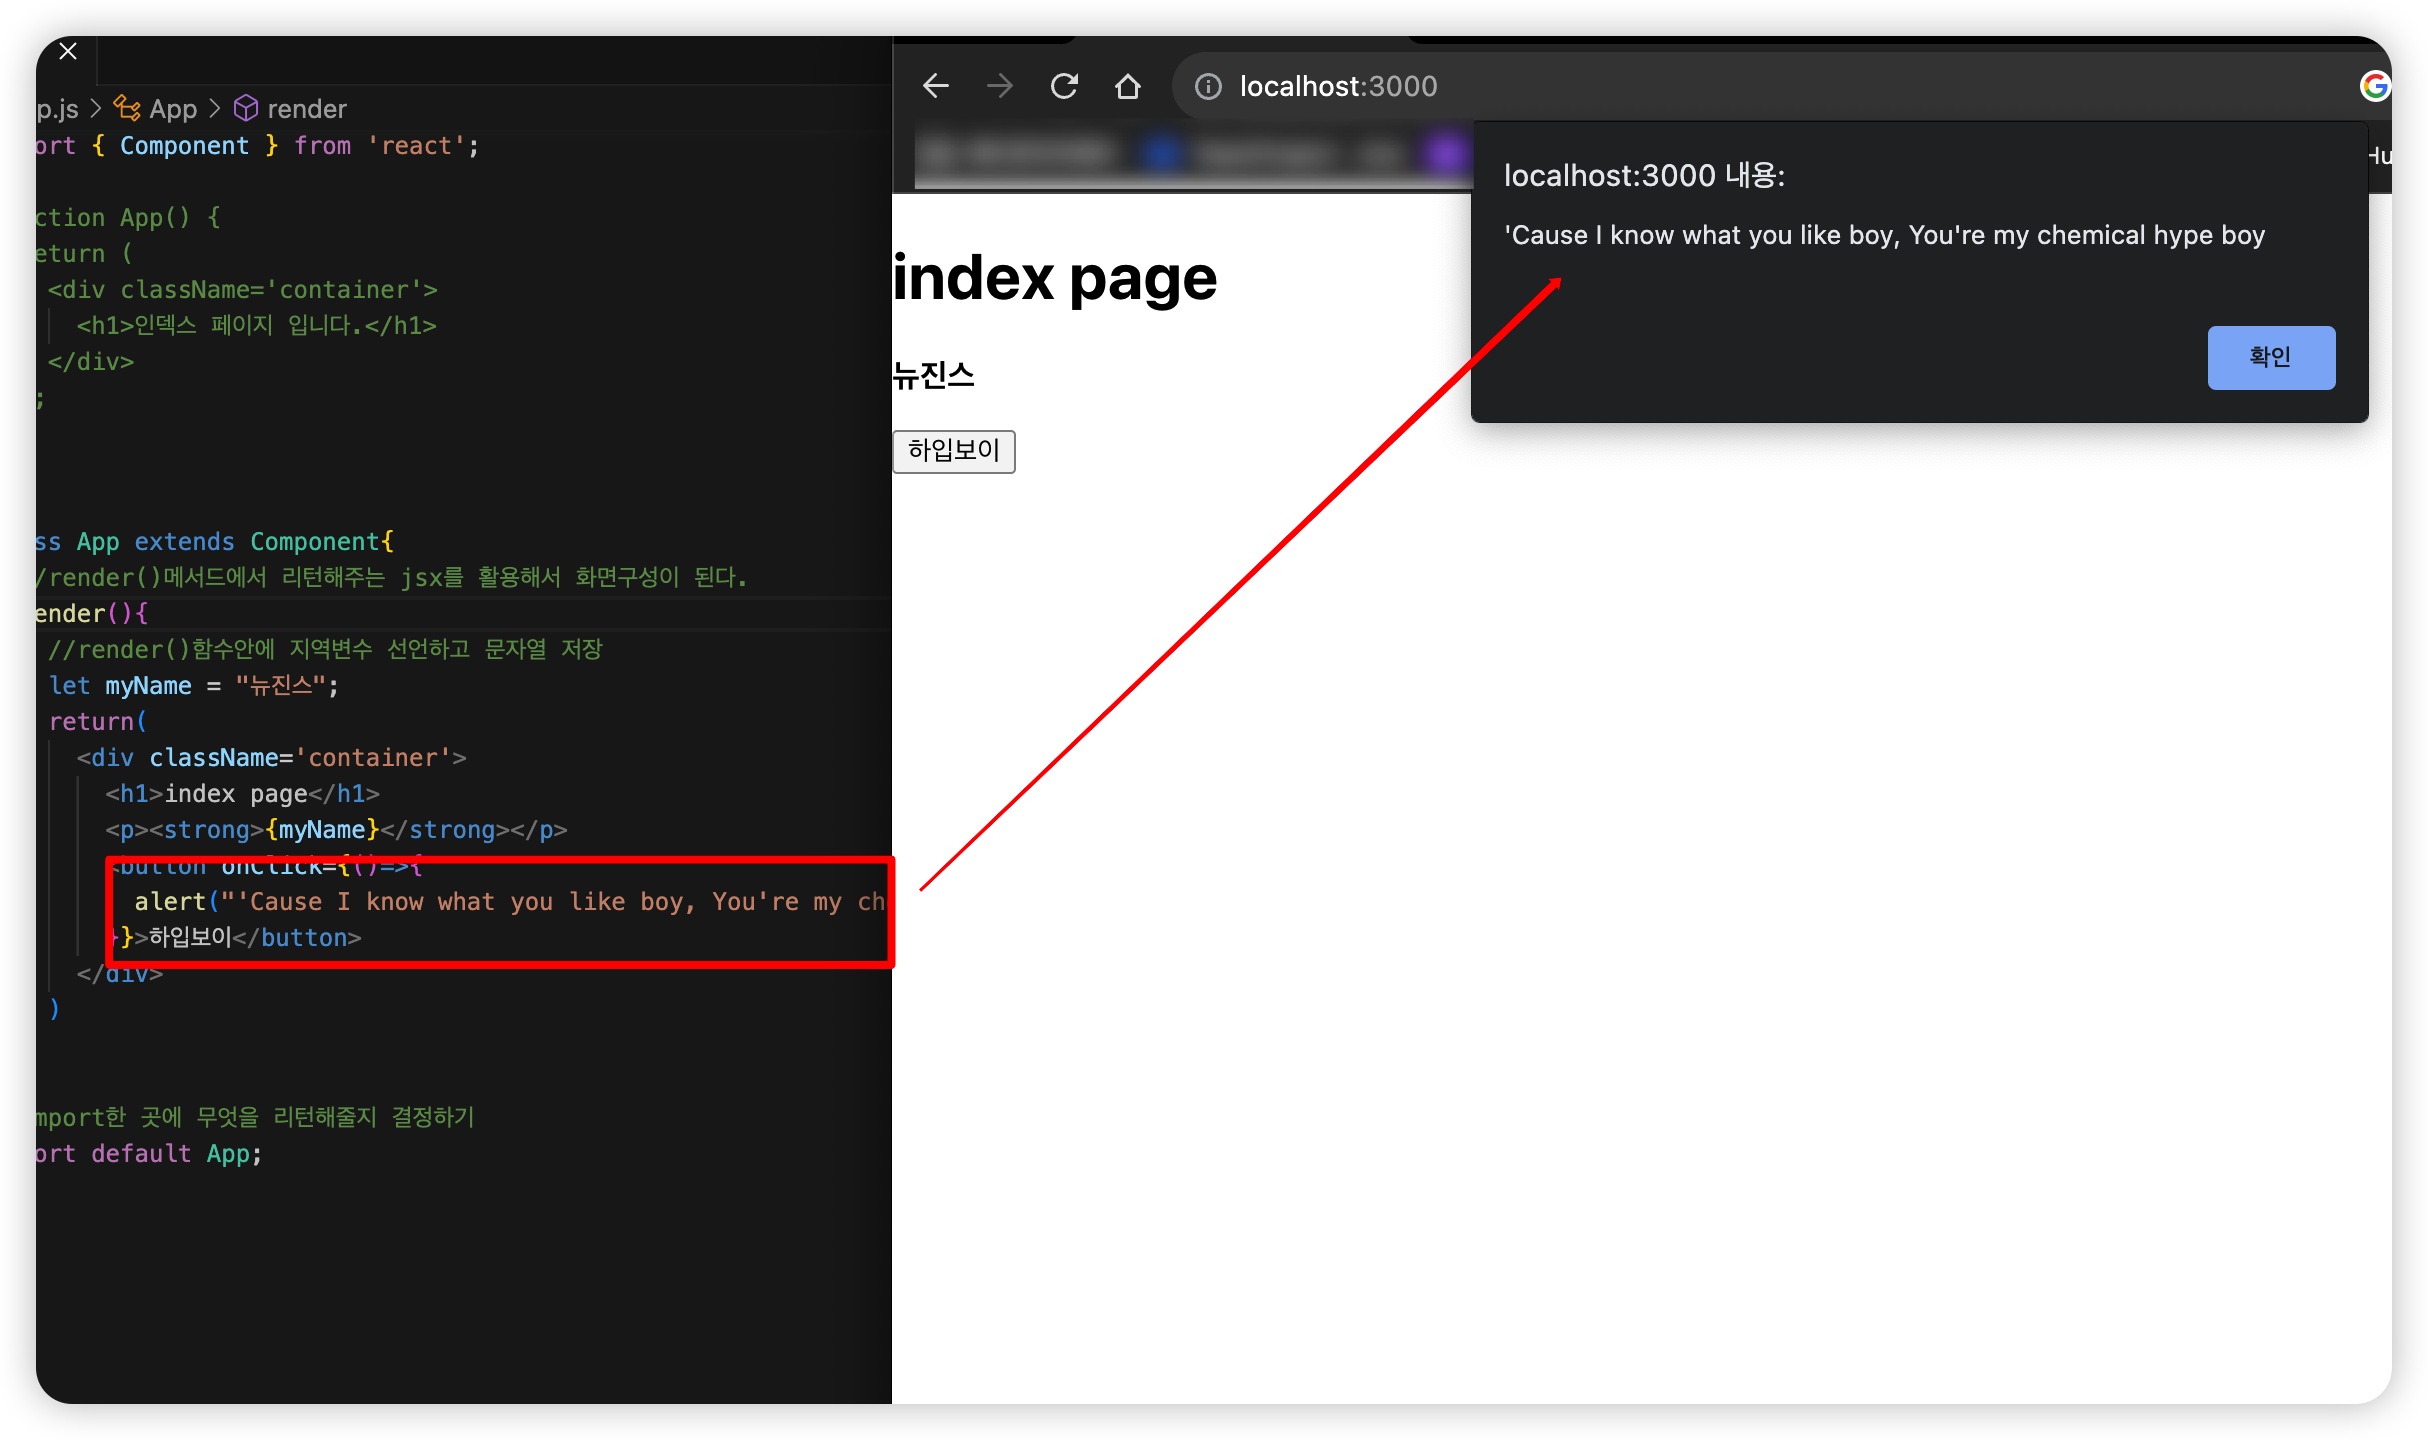Select the render breadcrumb label
The width and height of the screenshot is (2428, 1440).
click(x=306, y=109)
